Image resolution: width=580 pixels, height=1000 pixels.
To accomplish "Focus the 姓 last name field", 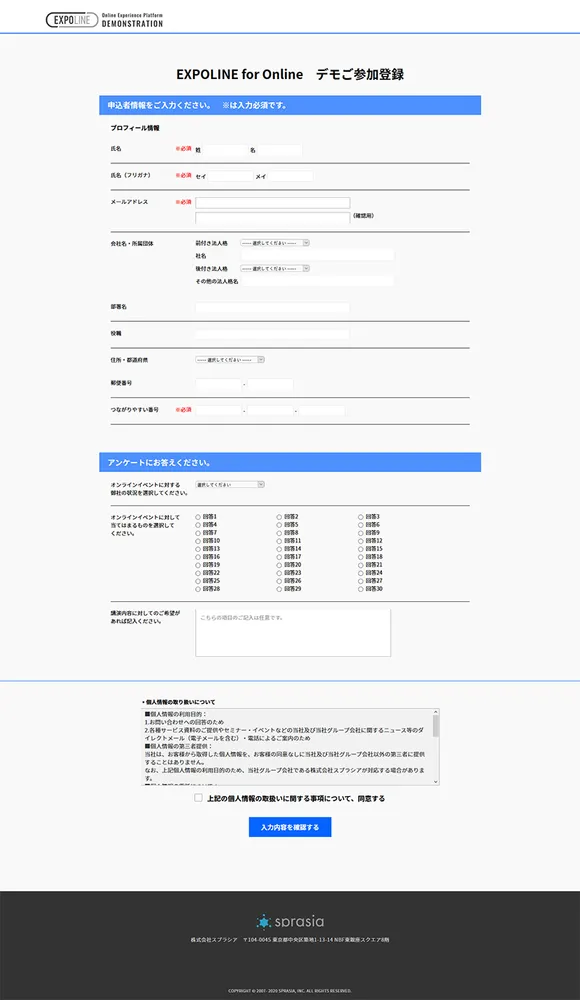I will click(x=225, y=150).
